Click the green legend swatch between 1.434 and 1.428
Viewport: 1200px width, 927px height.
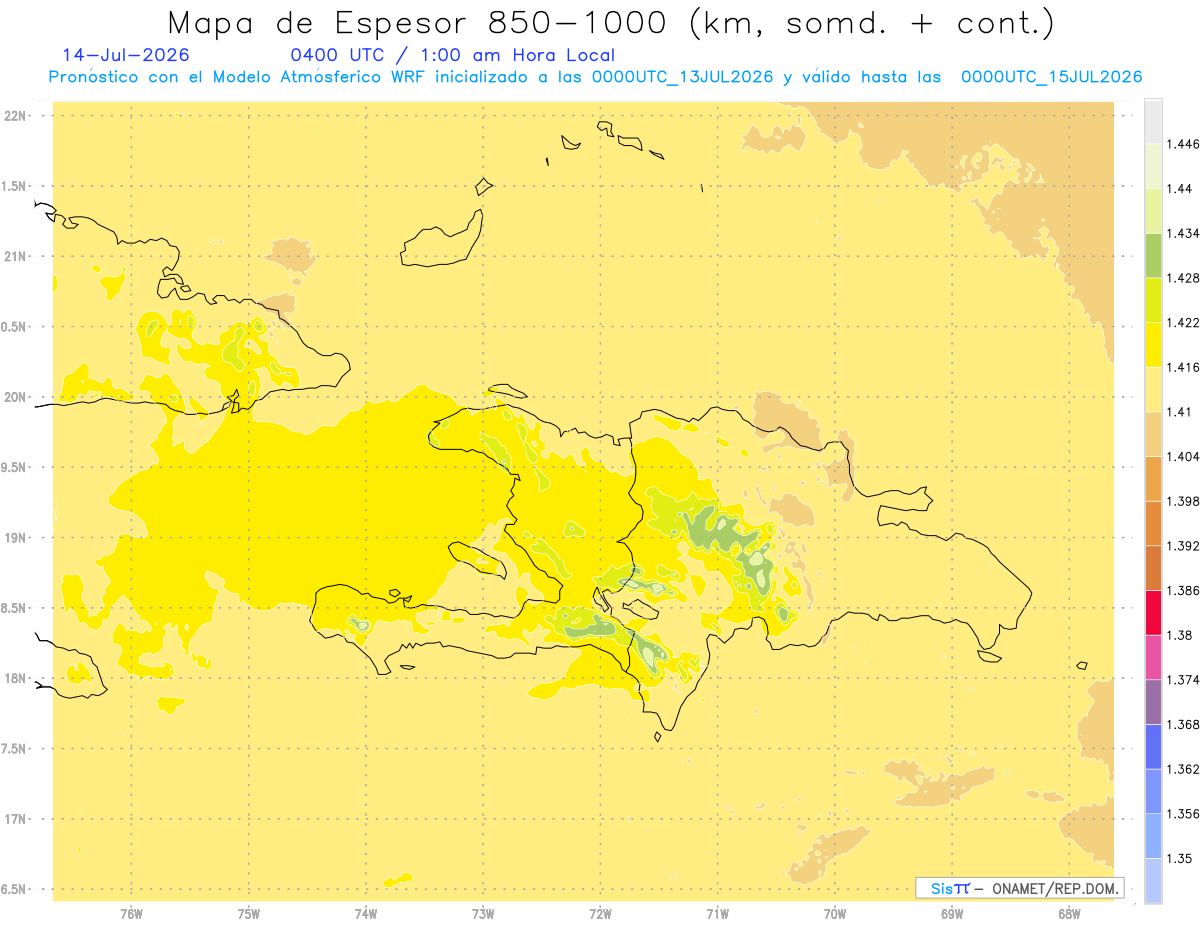1153,255
